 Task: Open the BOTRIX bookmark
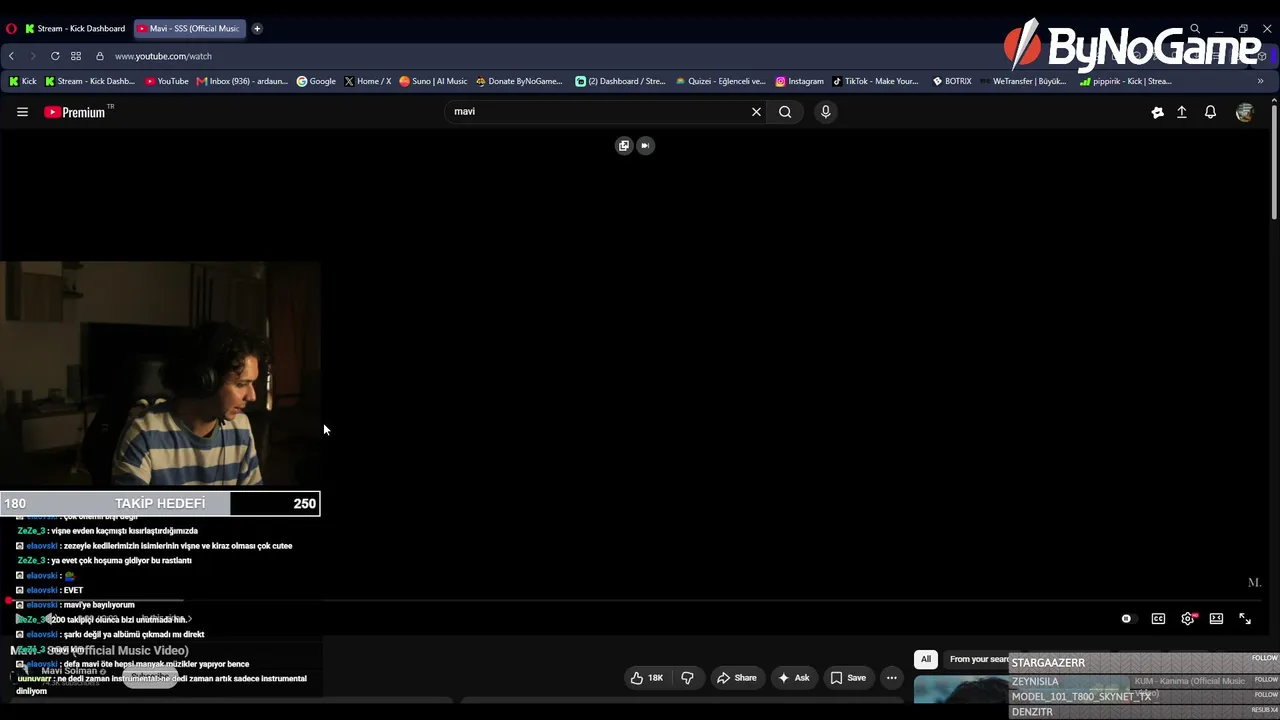952,82
